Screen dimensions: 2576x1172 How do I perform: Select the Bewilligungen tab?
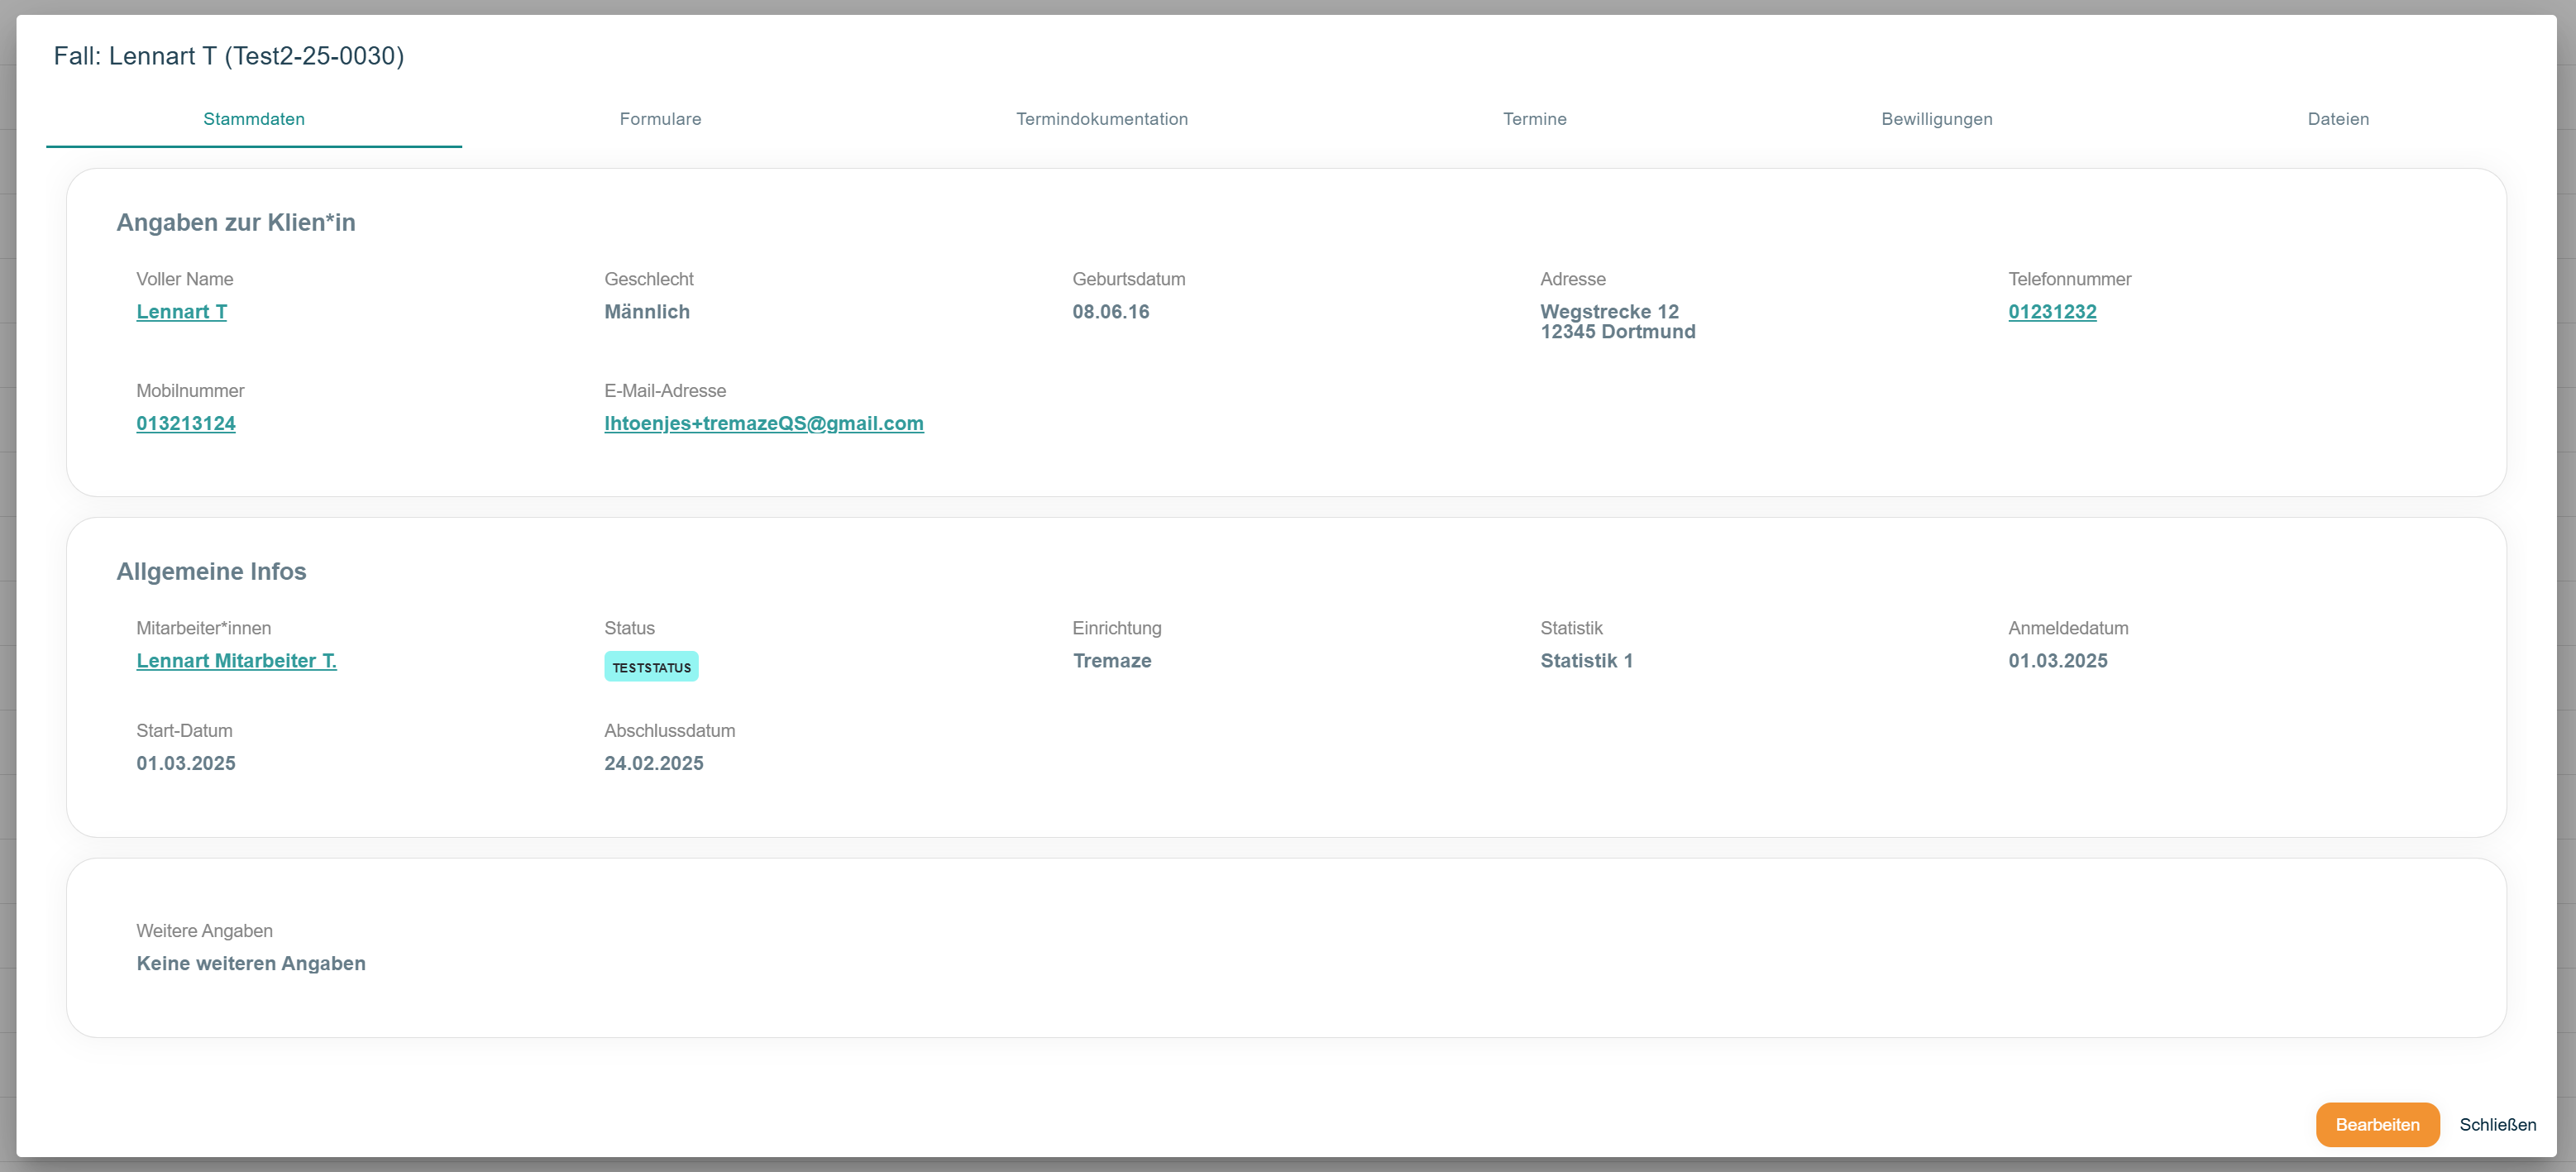pyautogui.click(x=1936, y=119)
